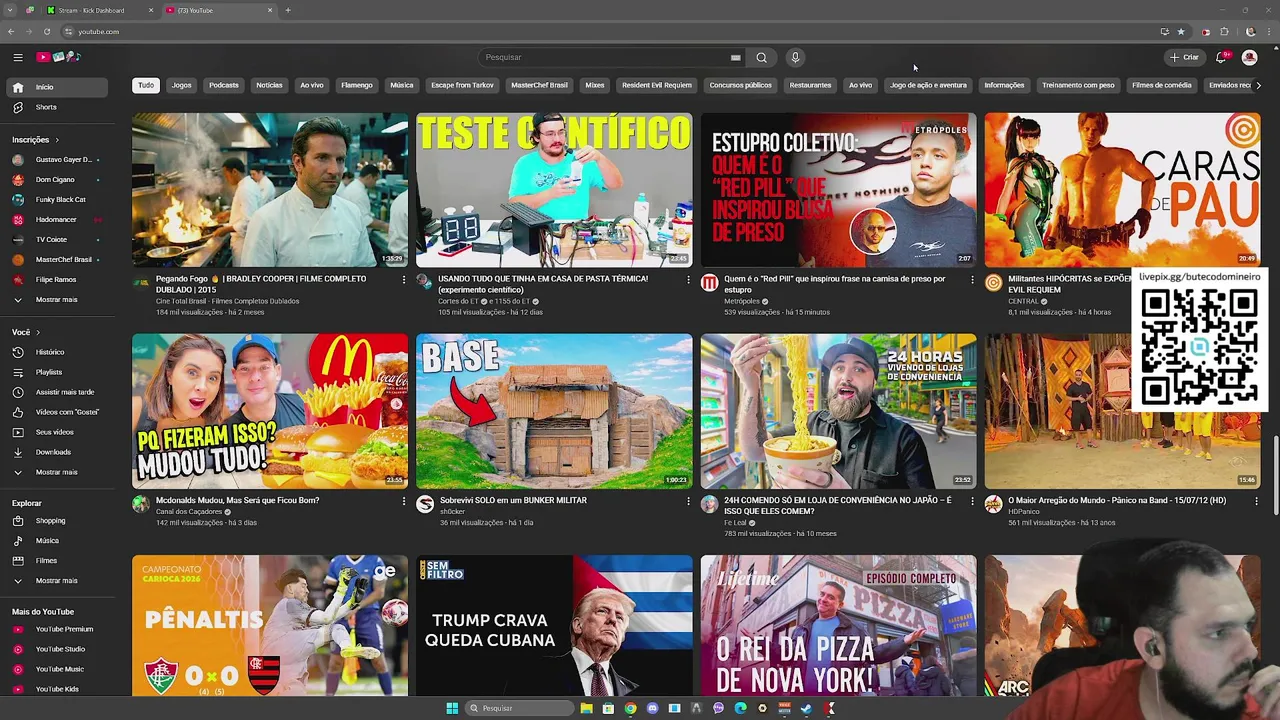1280x720 pixels.
Task: Open options for Pegando Fogo video
Action: (404, 280)
